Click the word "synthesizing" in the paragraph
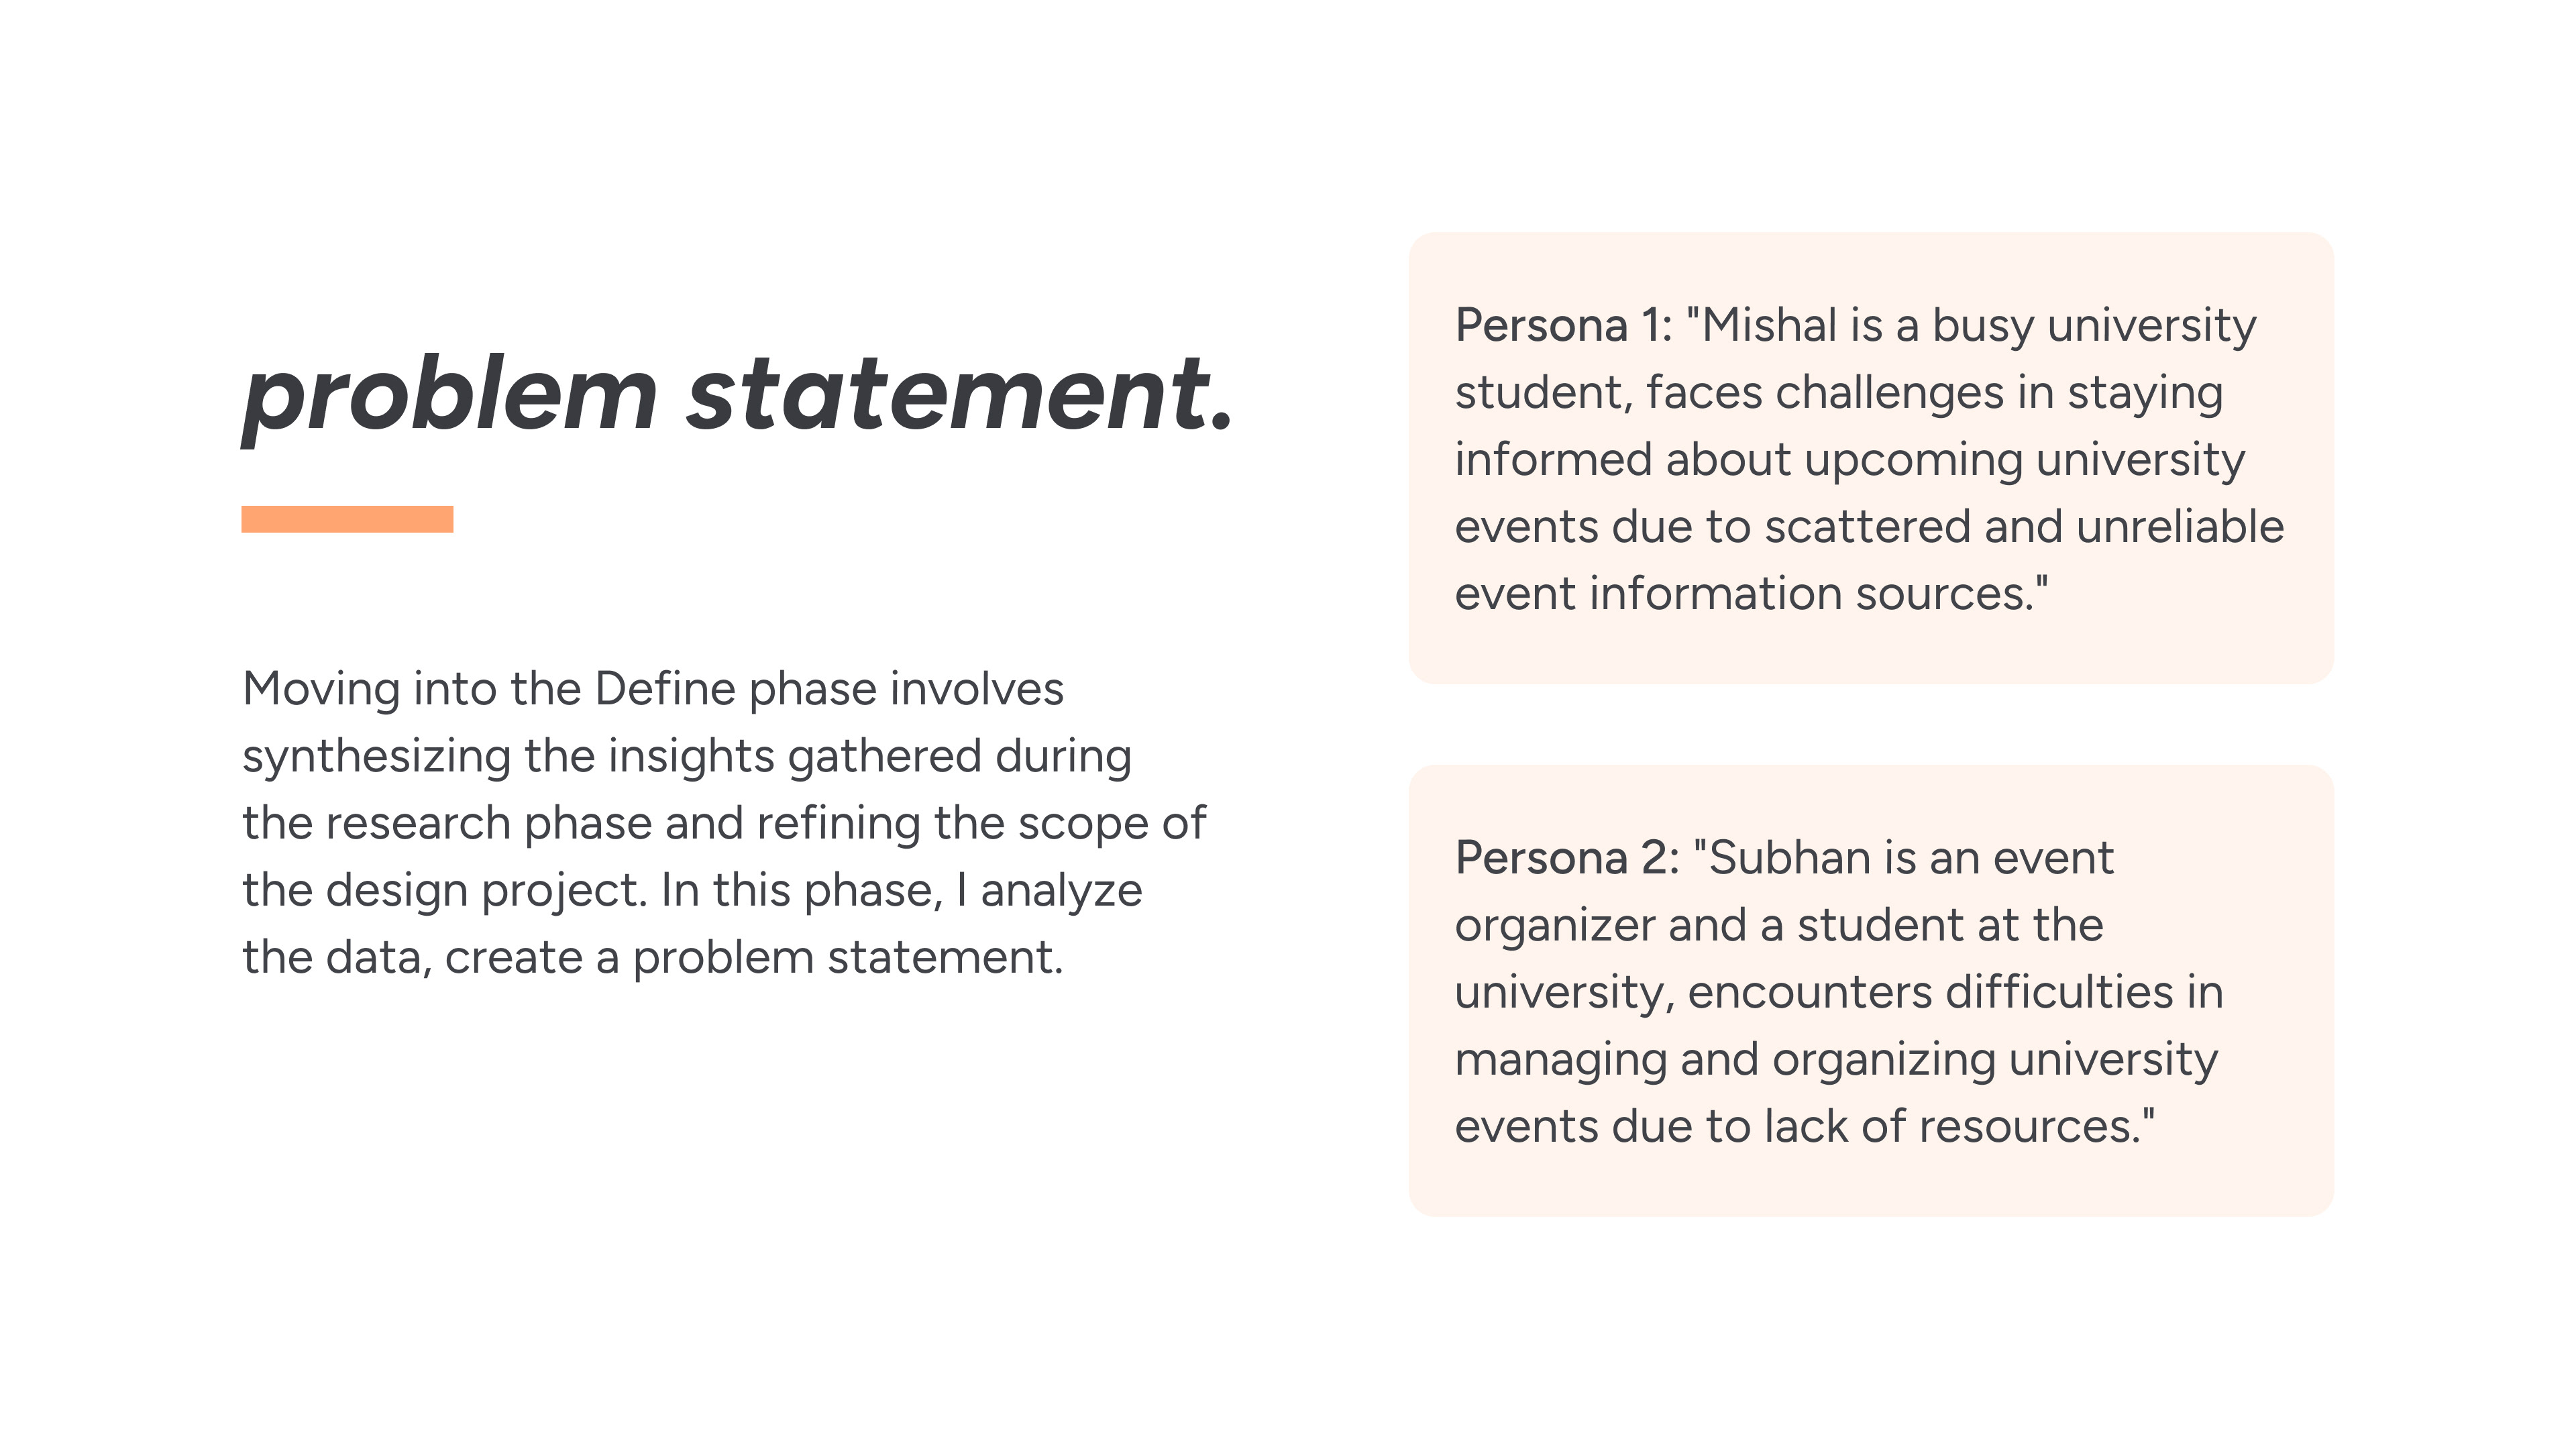2576x1449 pixels. click(x=377, y=757)
